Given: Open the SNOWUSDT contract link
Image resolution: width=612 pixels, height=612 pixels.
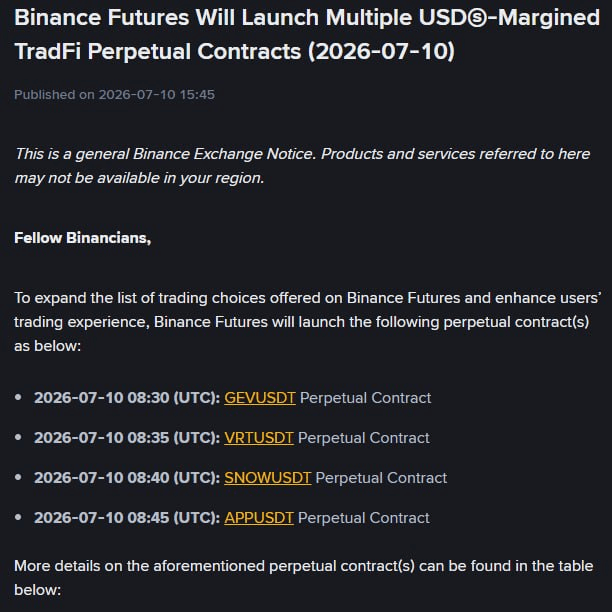Looking at the screenshot, I should (267, 478).
